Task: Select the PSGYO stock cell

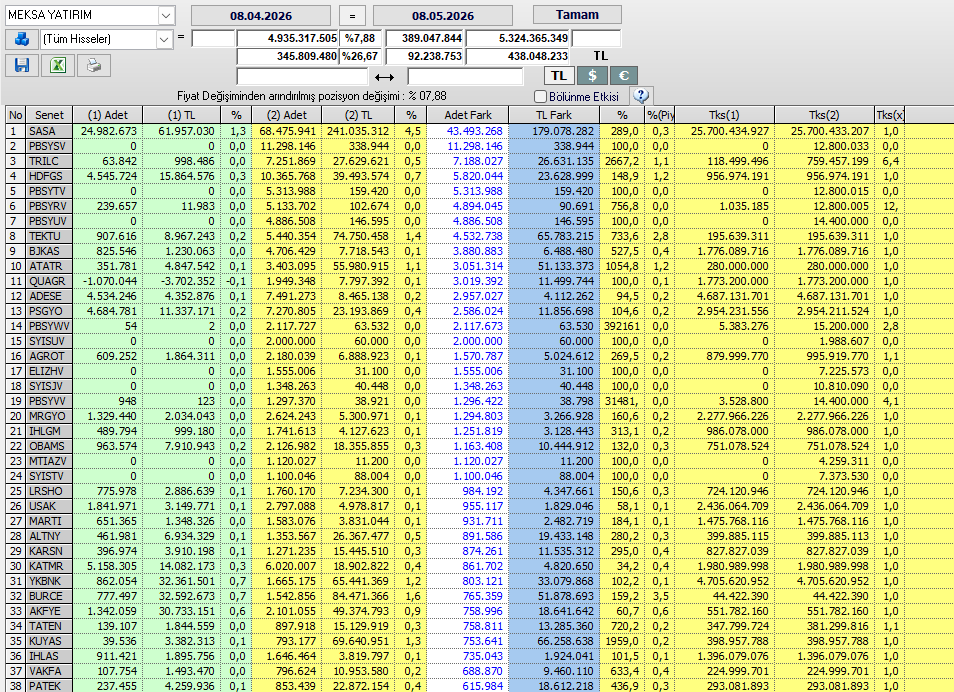Action: pyautogui.click(x=49, y=311)
